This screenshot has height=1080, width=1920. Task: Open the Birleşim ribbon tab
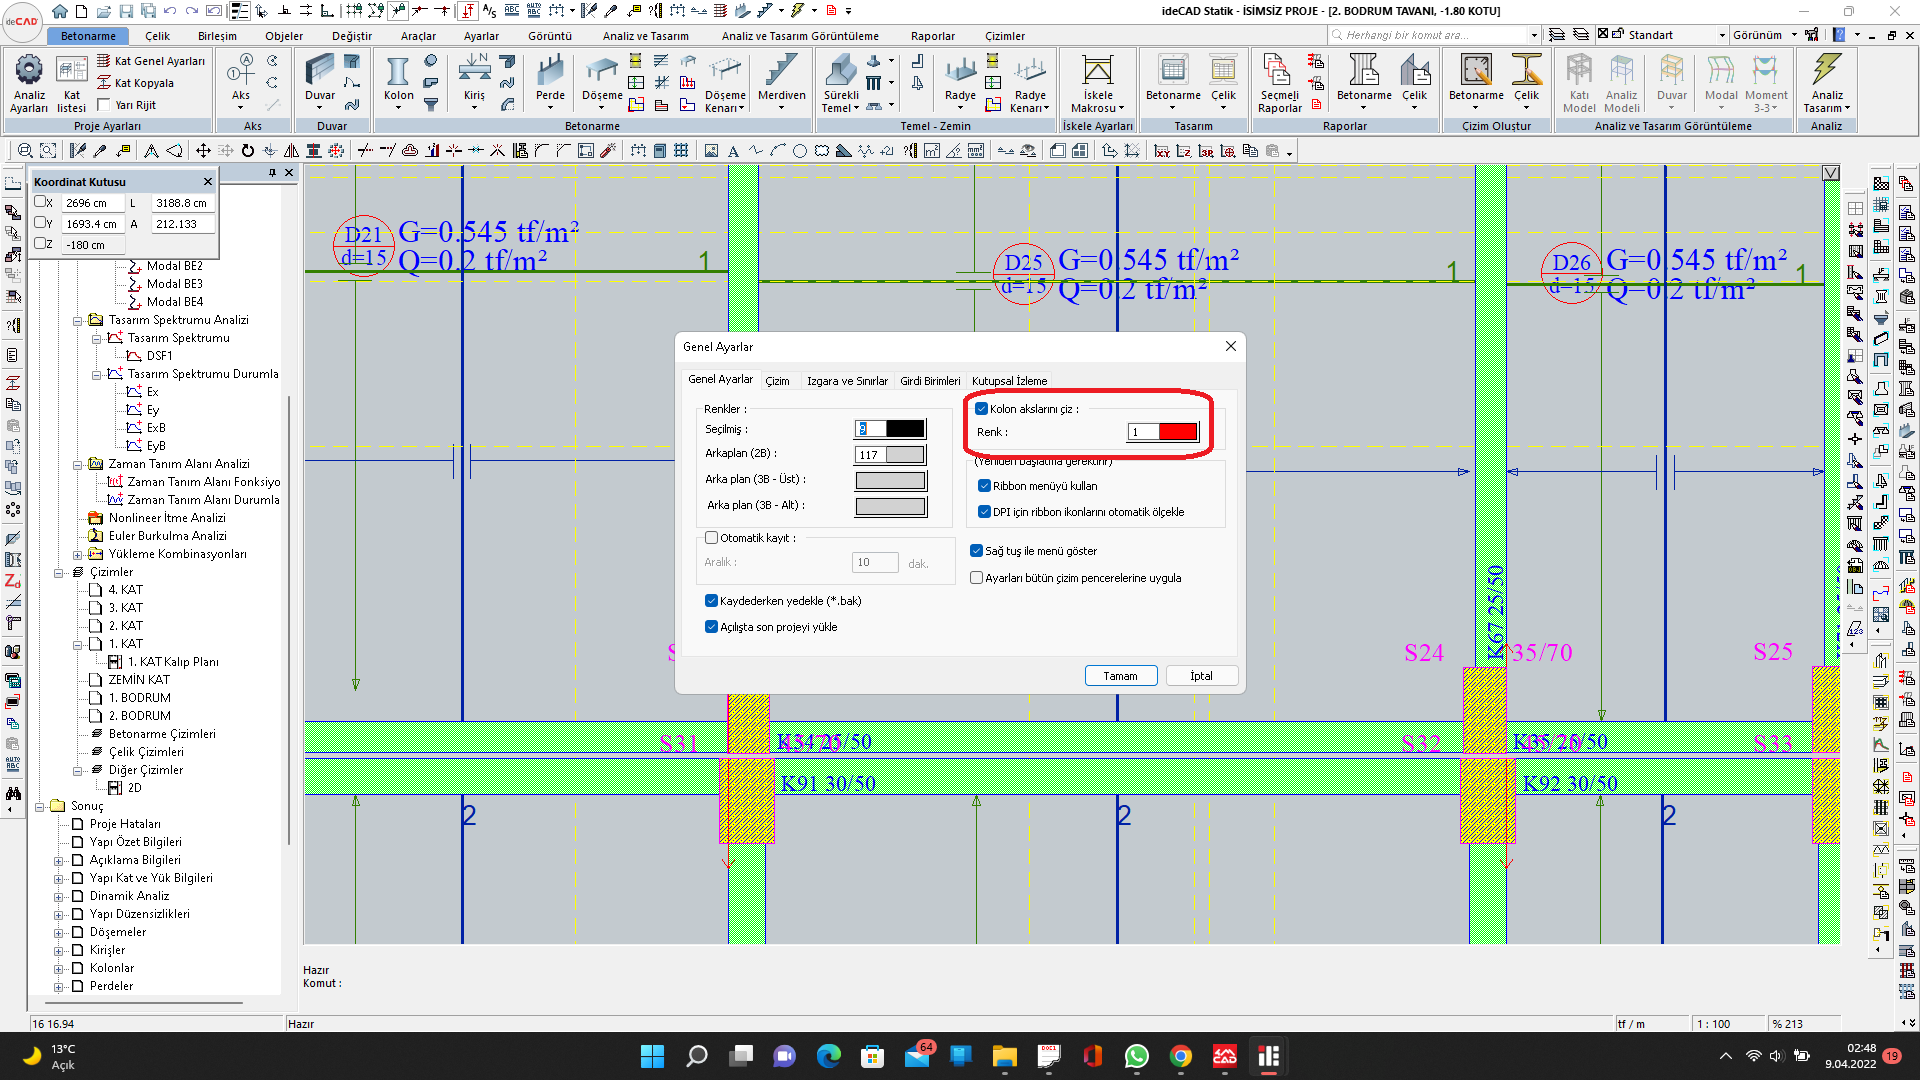pyautogui.click(x=217, y=36)
